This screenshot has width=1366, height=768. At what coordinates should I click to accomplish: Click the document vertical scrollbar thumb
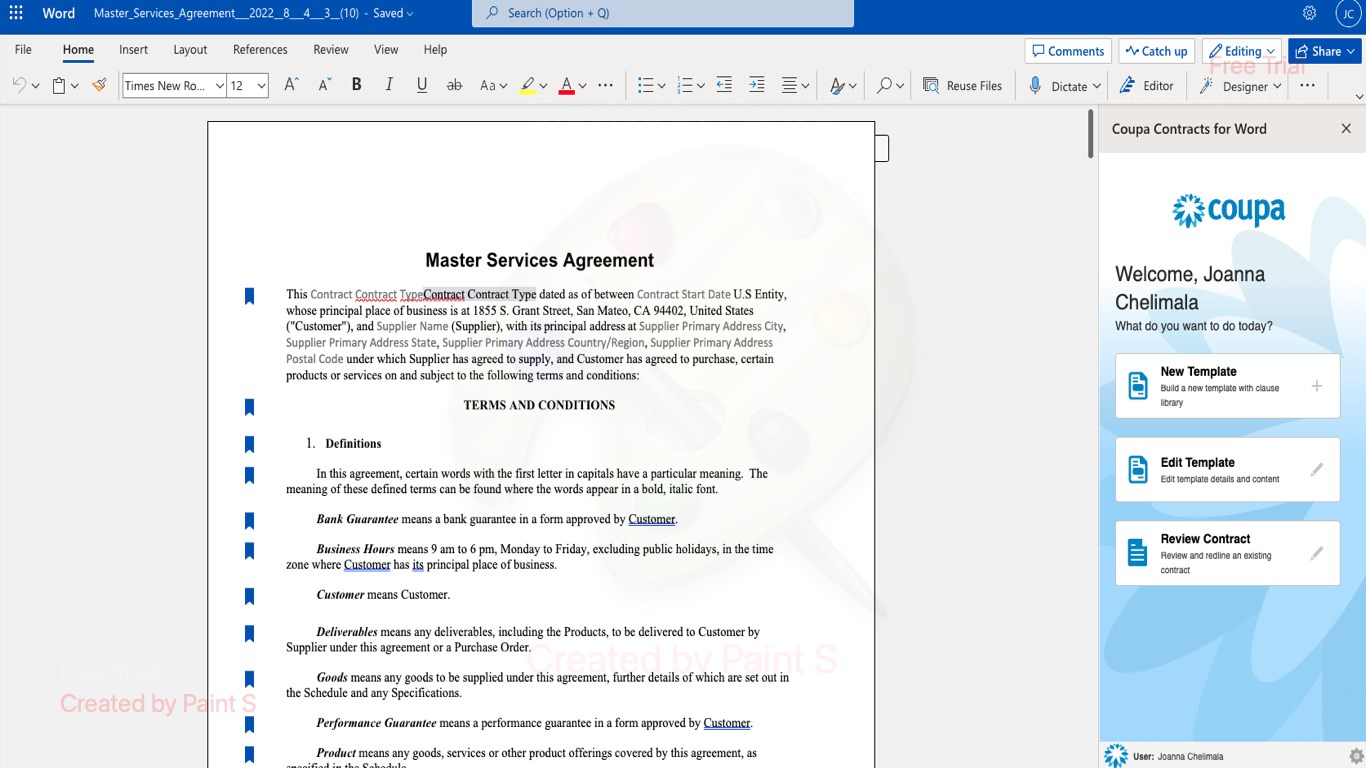point(1091,134)
